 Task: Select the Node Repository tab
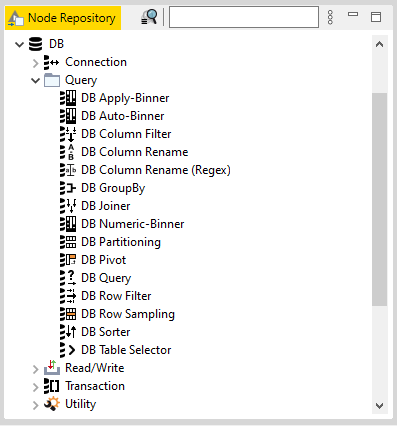tap(63, 18)
